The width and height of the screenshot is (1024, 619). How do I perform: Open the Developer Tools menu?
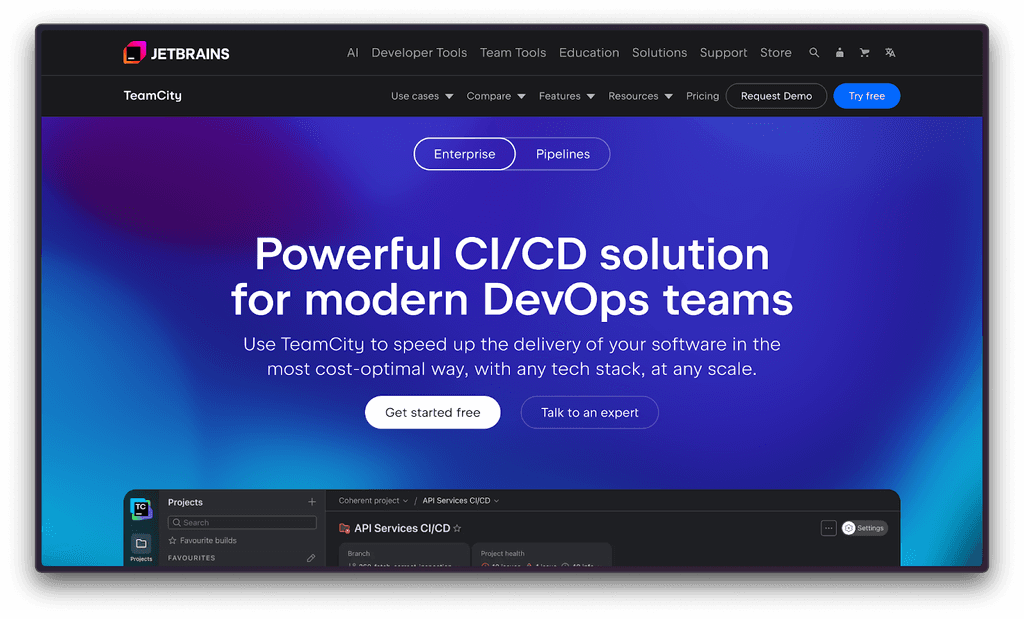point(419,52)
